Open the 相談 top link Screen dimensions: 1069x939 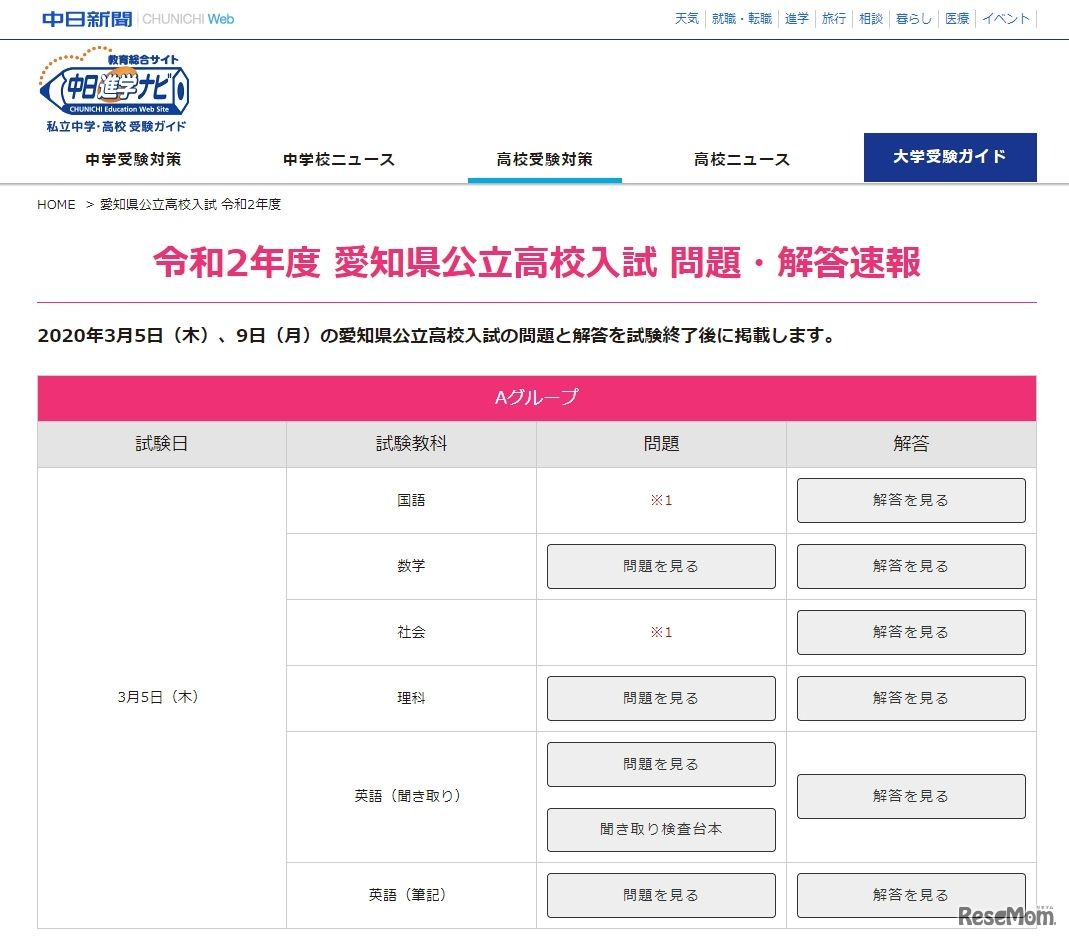pyautogui.click(x=871, y=18)
